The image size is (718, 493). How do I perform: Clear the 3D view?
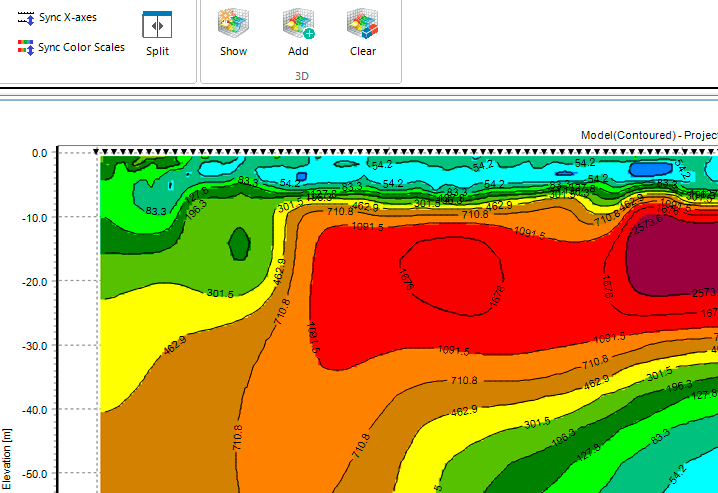point(363,33)
